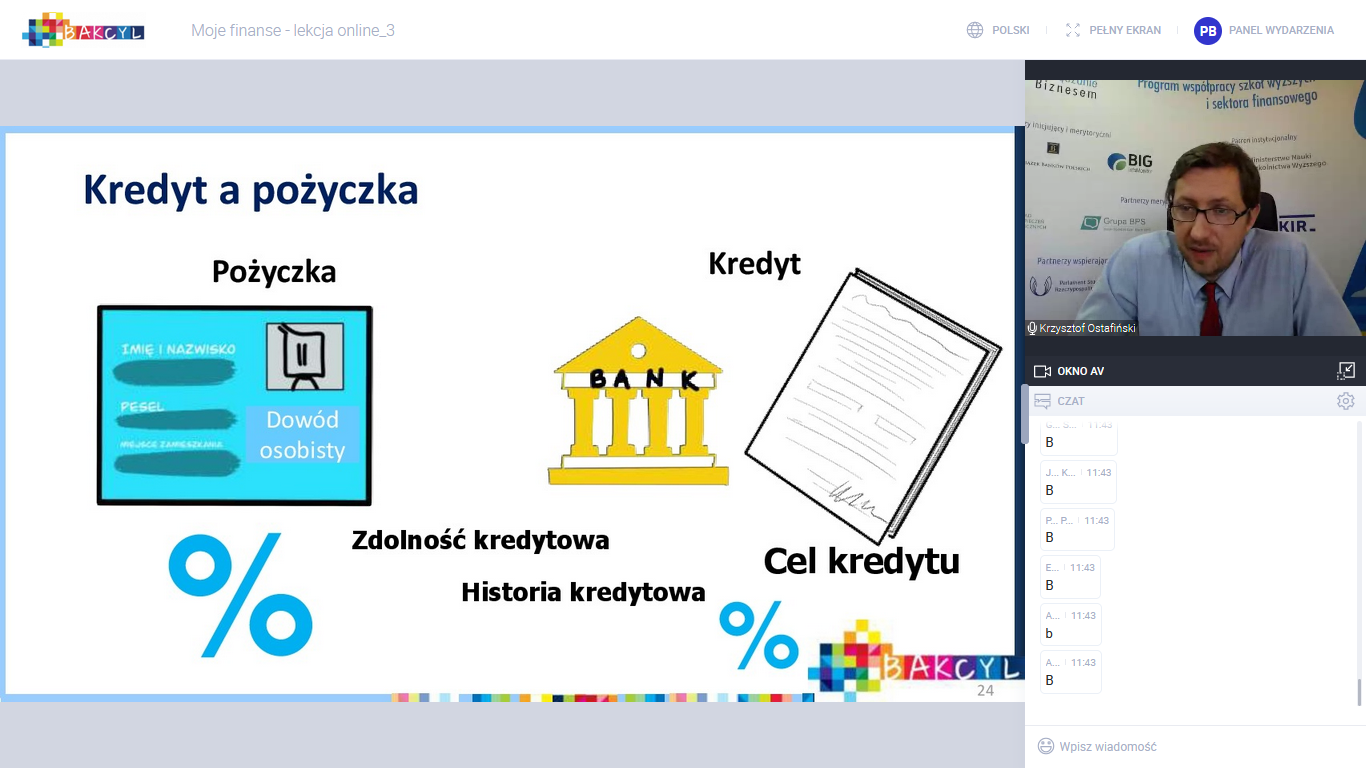Click the camera icon next to OKNO AV
The image size is (1366, 768).
pos(1042,371)
